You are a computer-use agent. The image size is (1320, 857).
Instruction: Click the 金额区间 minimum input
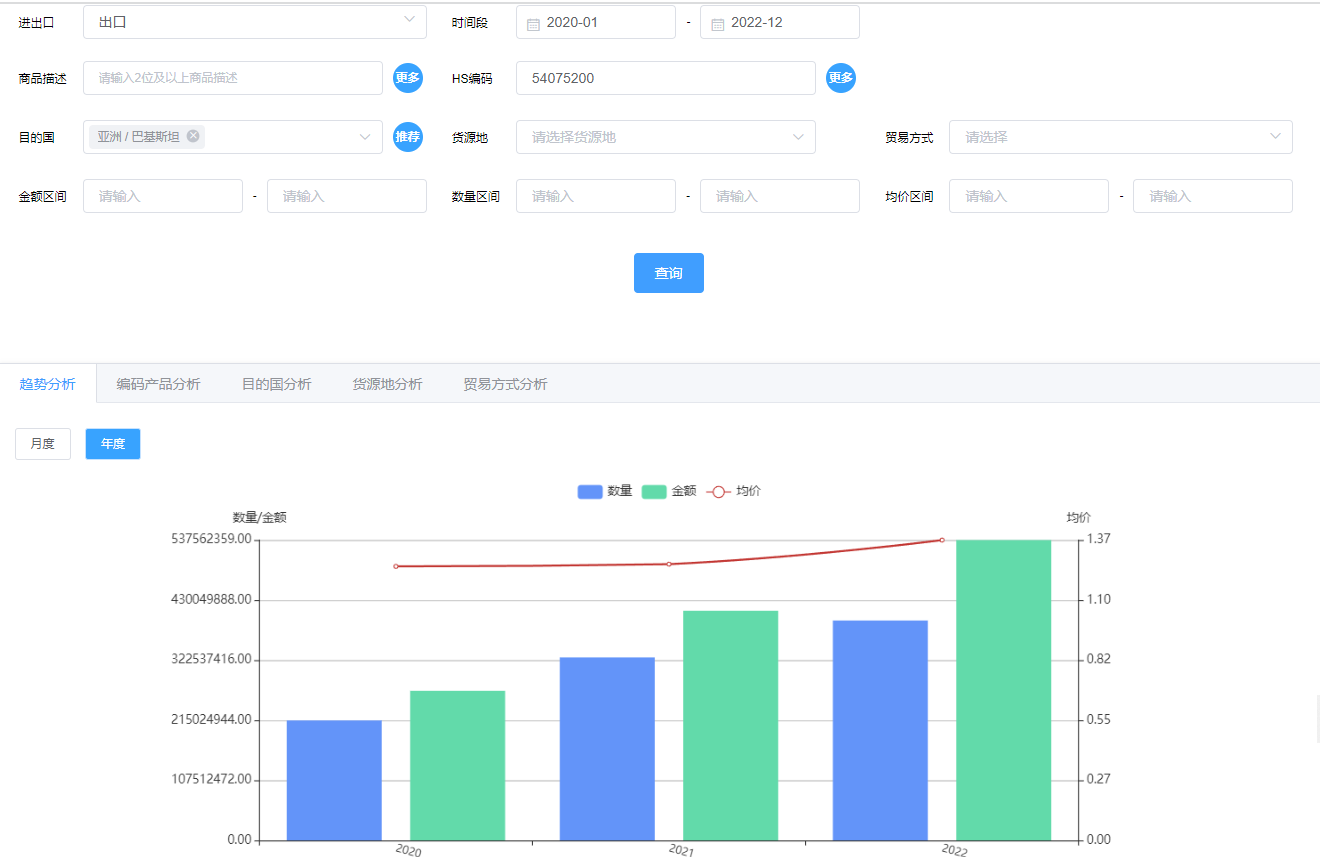pyautogui.click(x=163, y=196)
